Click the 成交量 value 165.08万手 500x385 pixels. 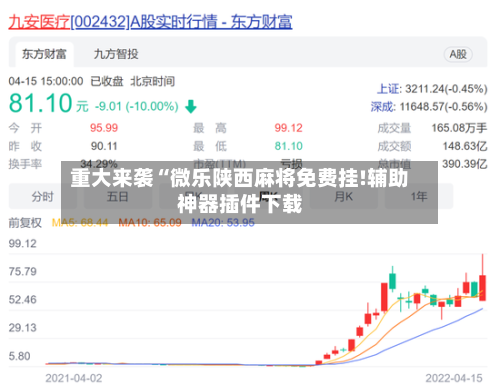coord(459,128)
